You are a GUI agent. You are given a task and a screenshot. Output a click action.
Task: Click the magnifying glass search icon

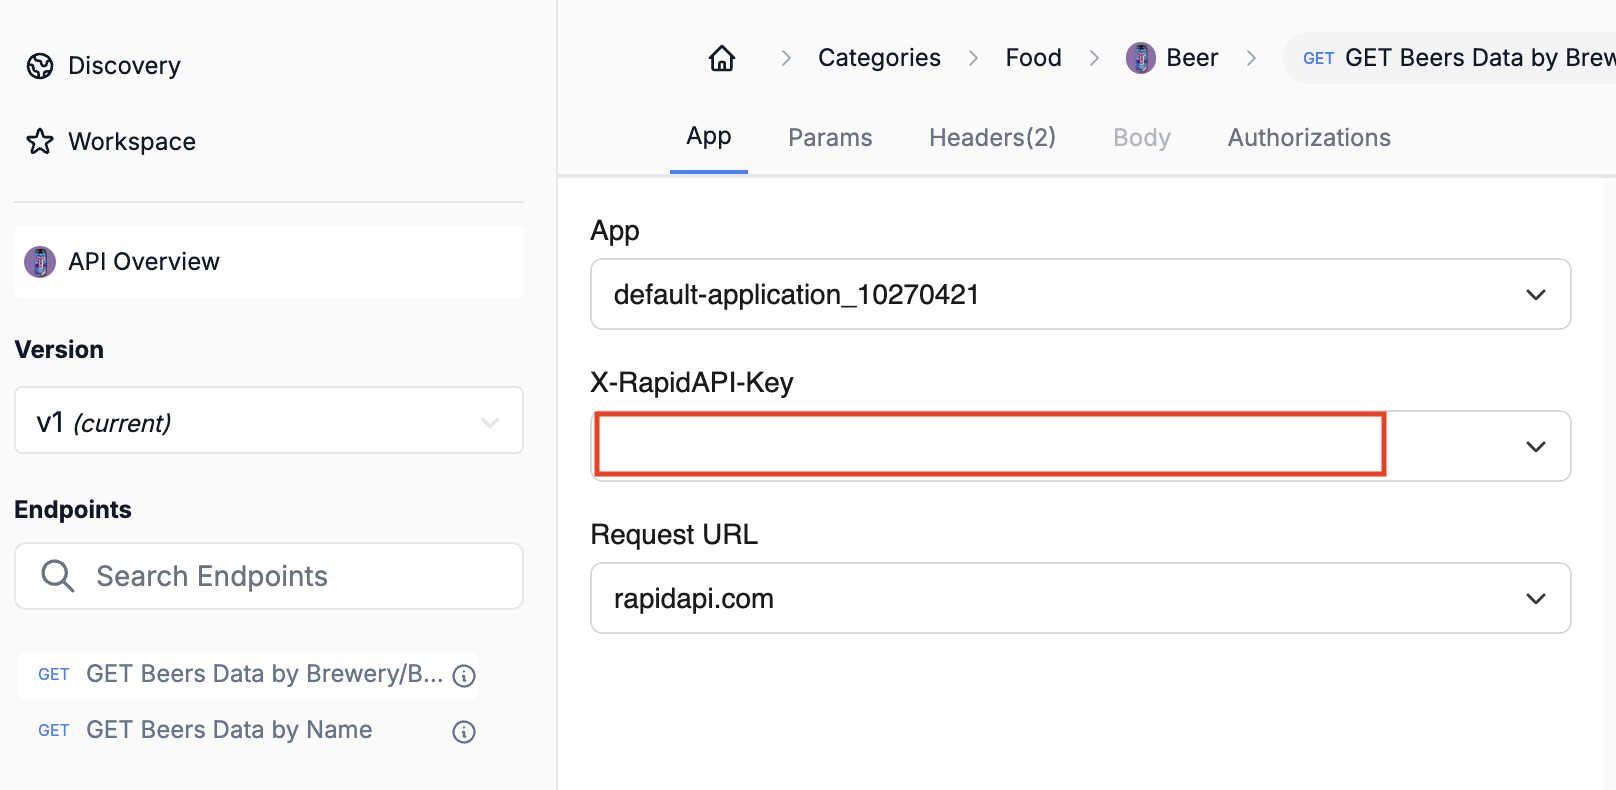[57, 577]
